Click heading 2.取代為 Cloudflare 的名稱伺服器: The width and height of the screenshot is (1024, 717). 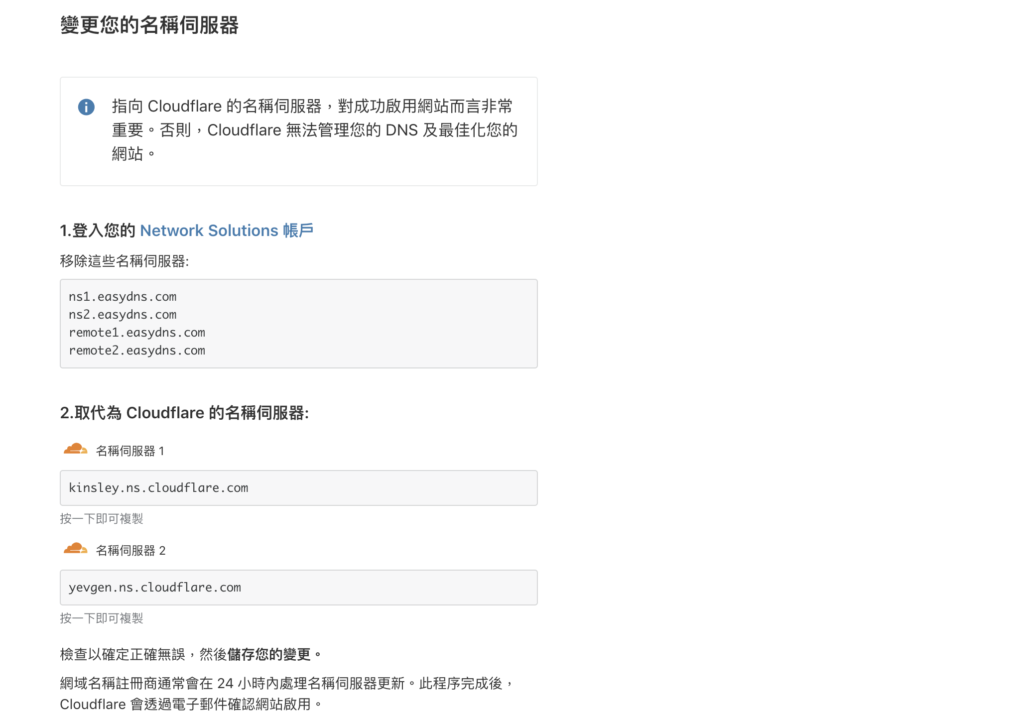click(x=184, y=413)
